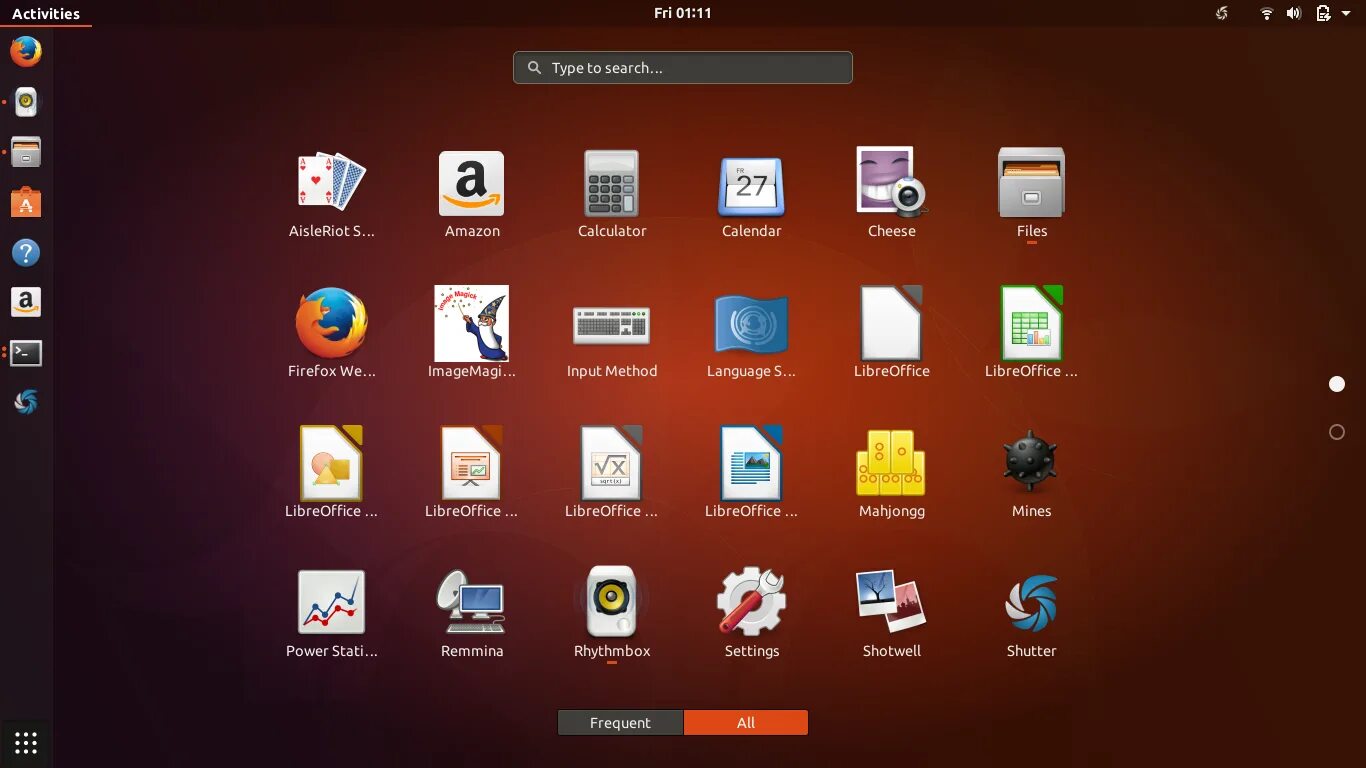Open Terminal from the dock

pos(26,352)
